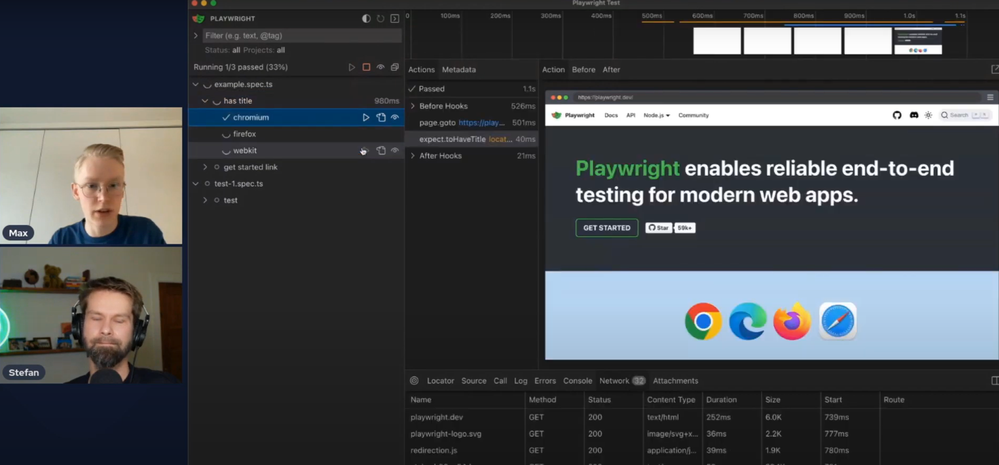The height and width of the screenshot is (465, 999).
Task: Toggle watch eye on webkit row
Action: click(x=394, y=150)
